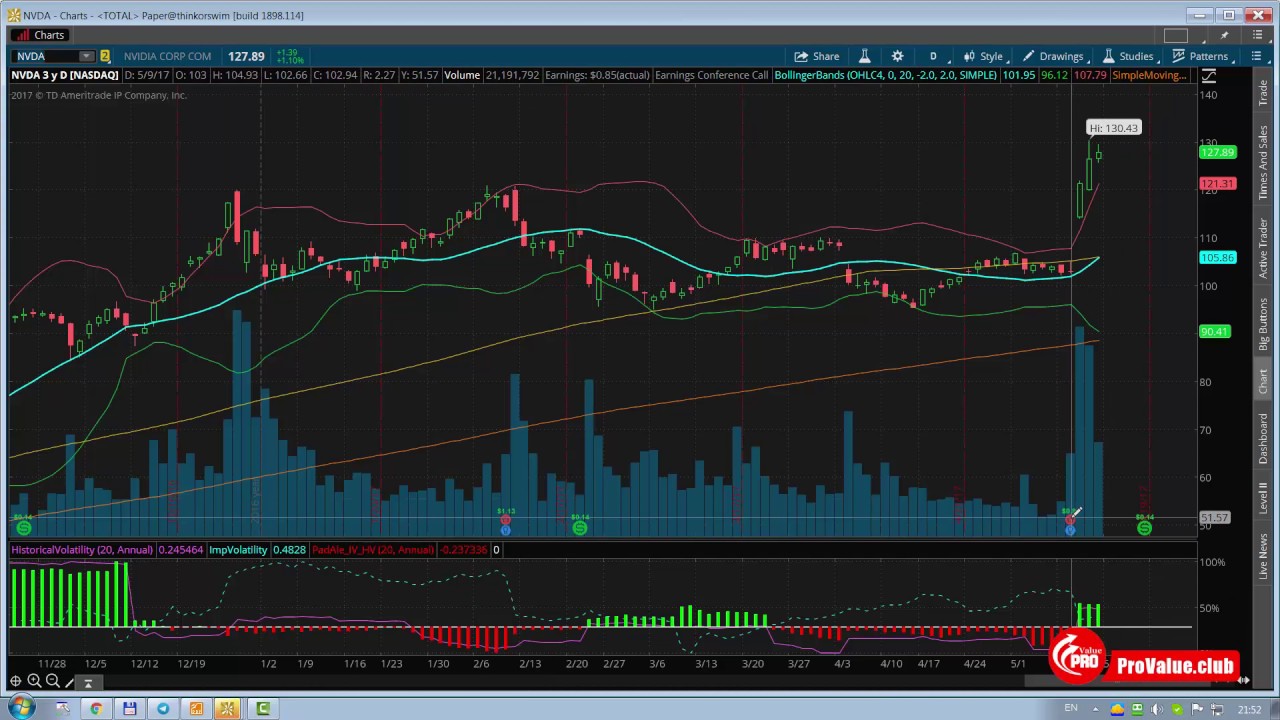The image size is (1280, 720).
Task: Click the rightmost green marker on chart
Action: [1144, 527]
